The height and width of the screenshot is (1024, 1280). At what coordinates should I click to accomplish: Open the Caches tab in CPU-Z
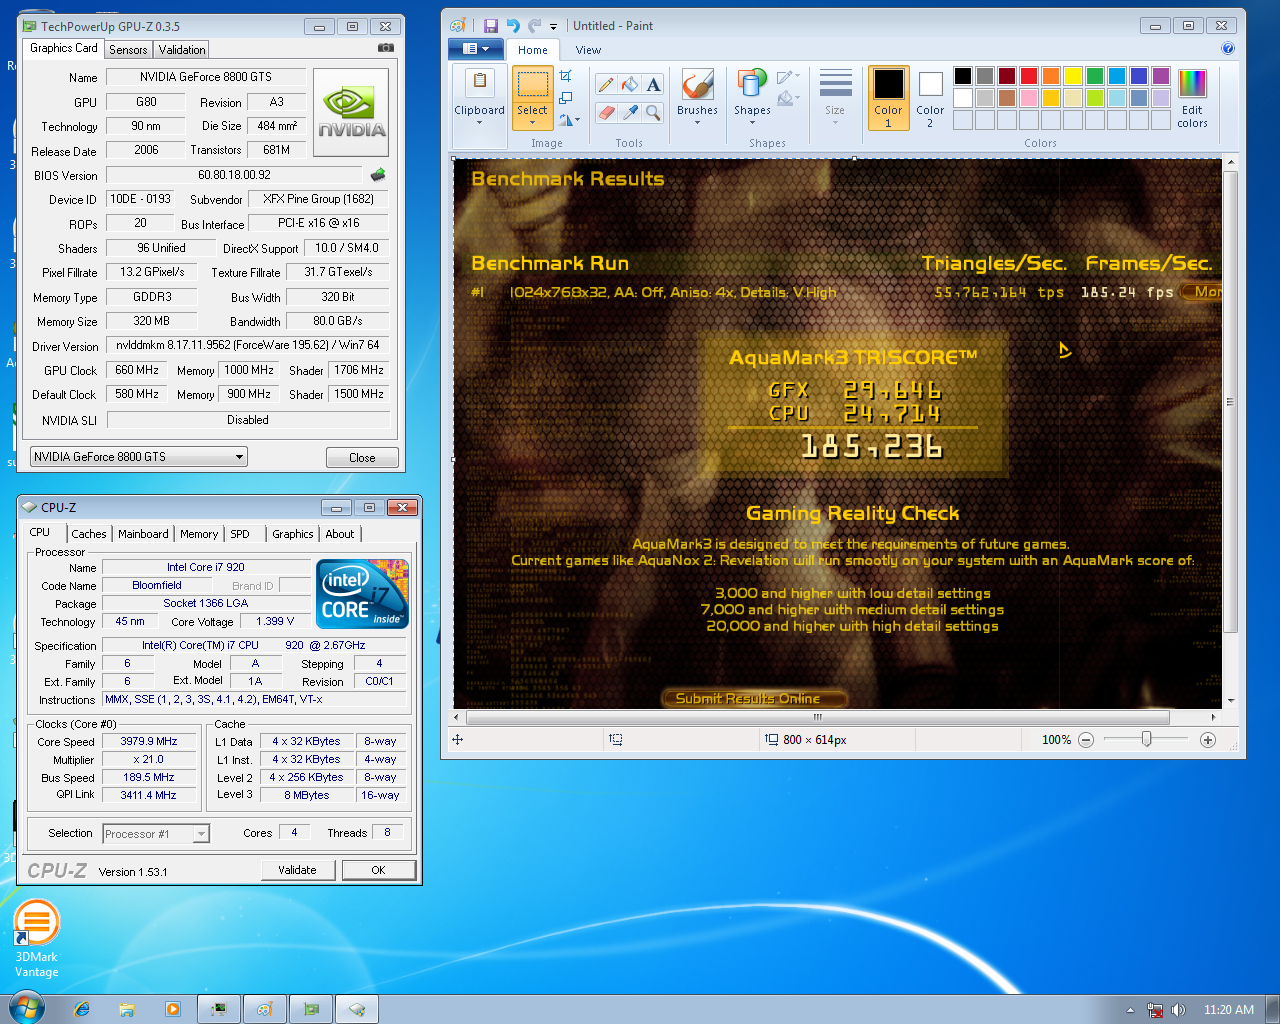tap(88, 534)
